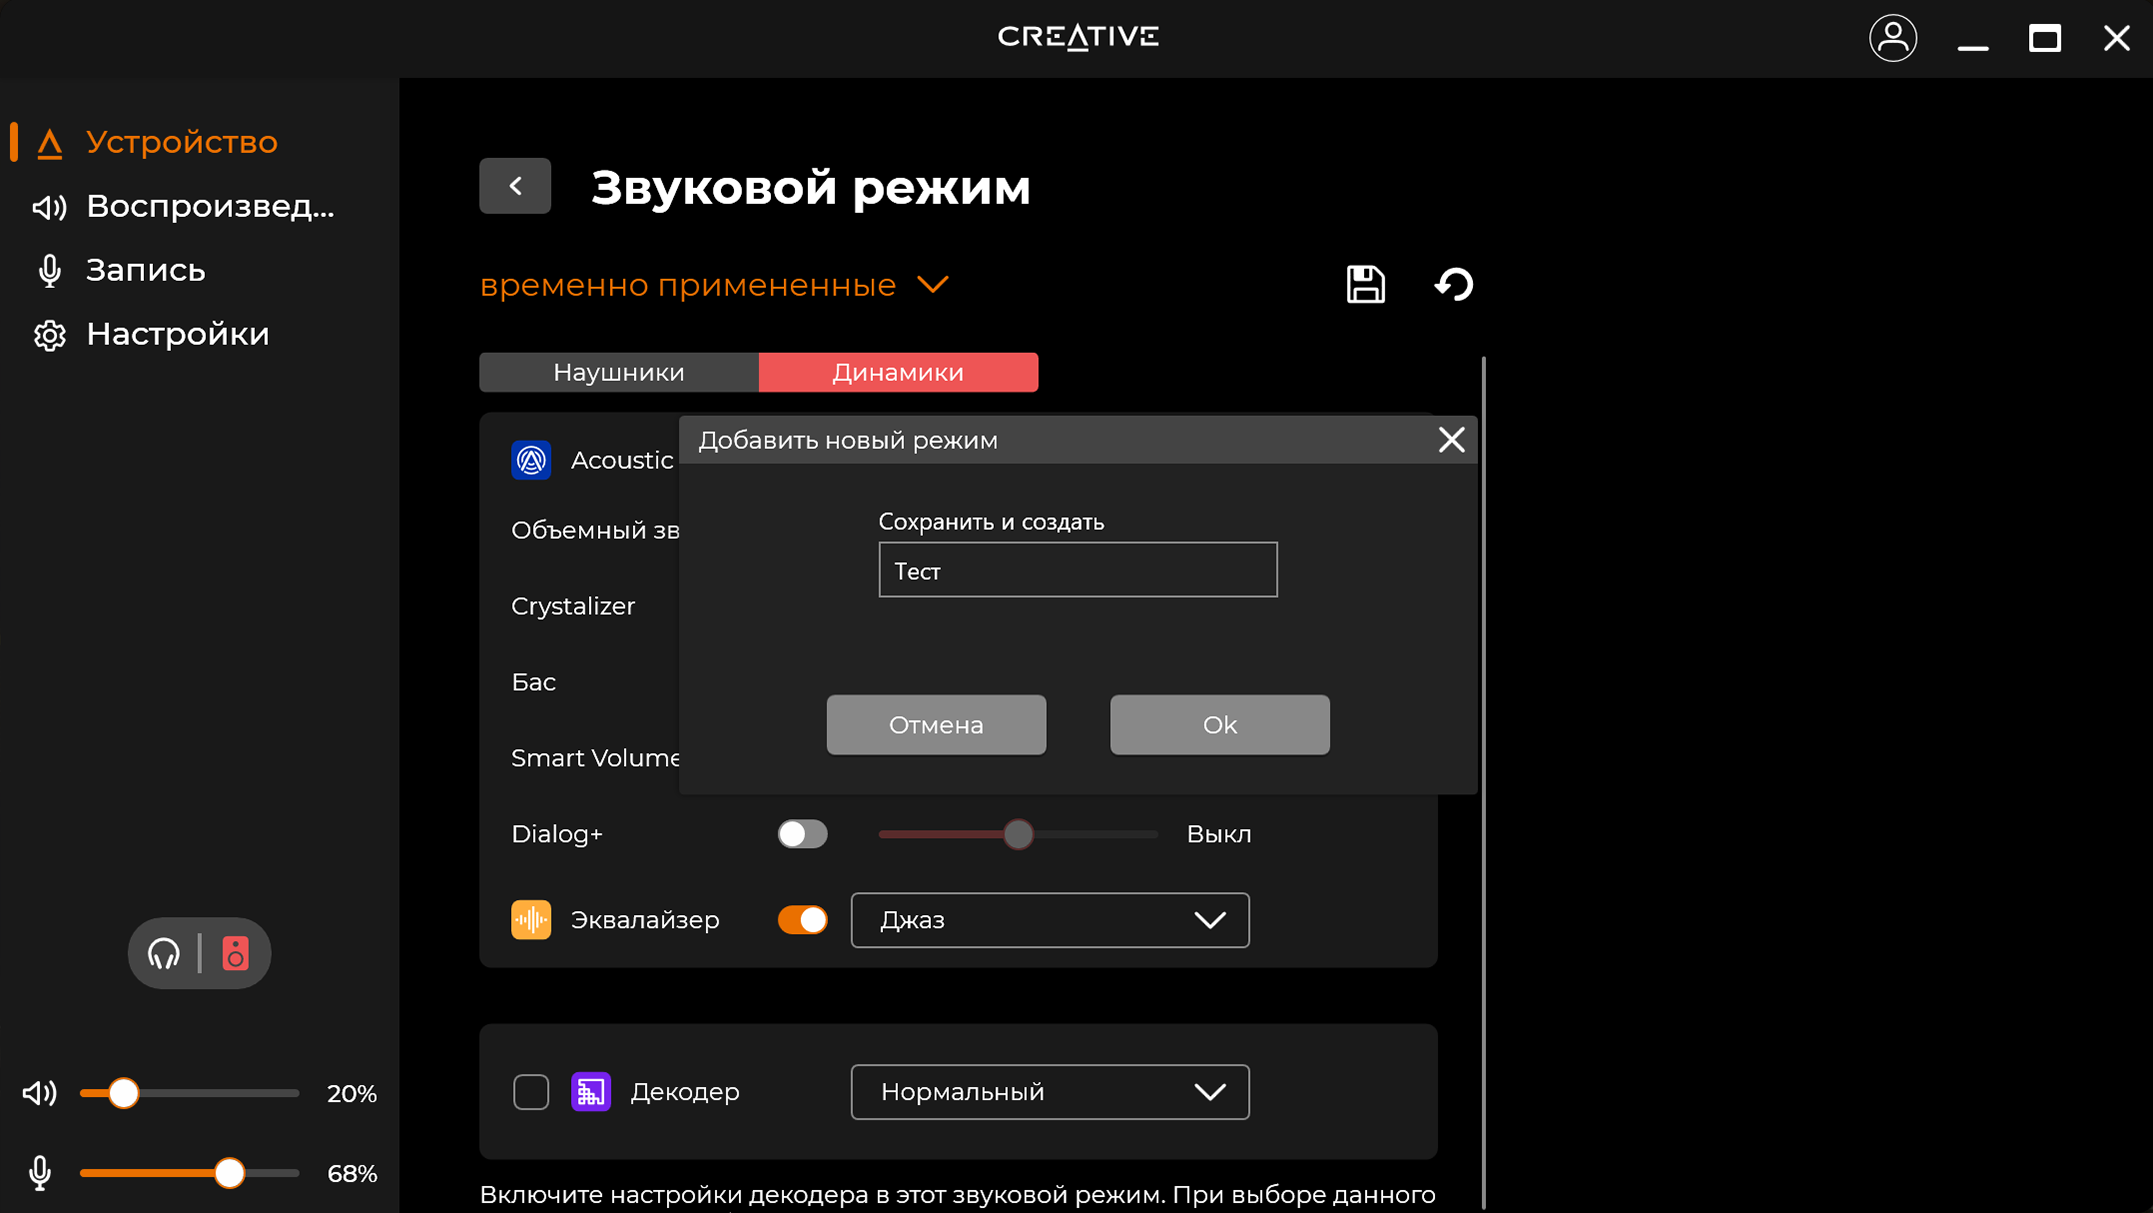Viewport: 2153px width, 1213px height.
Task: Click the mode name field containing Тест
Action: coord(1077,571)
